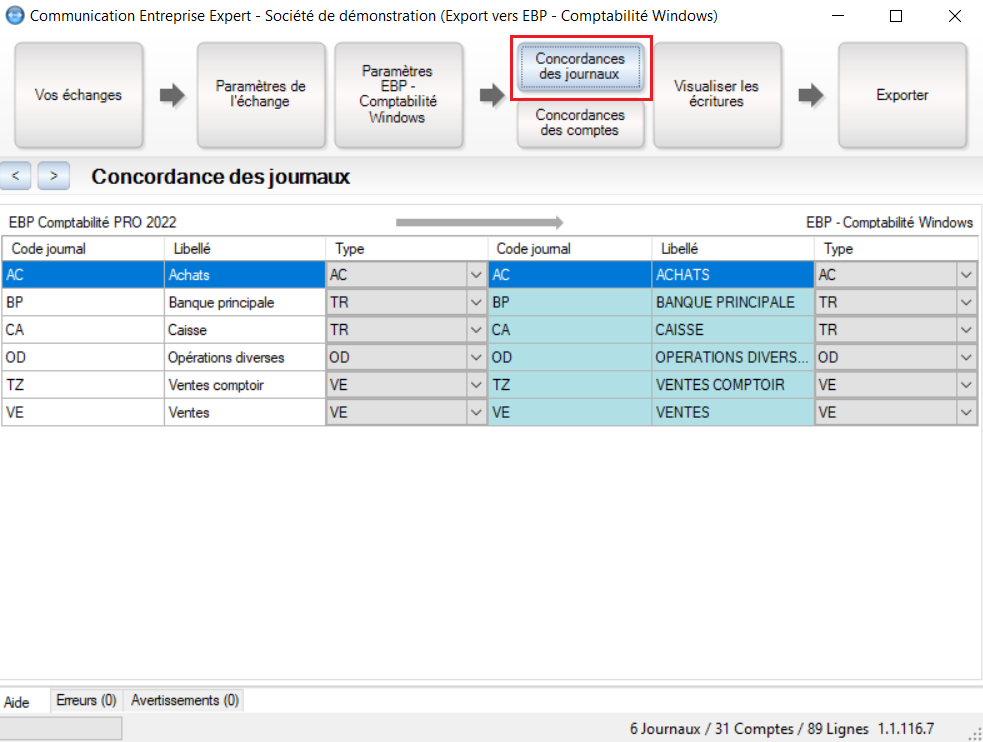
Task: Open source Type dropdown for Caisse row
Action: (476, 330)
